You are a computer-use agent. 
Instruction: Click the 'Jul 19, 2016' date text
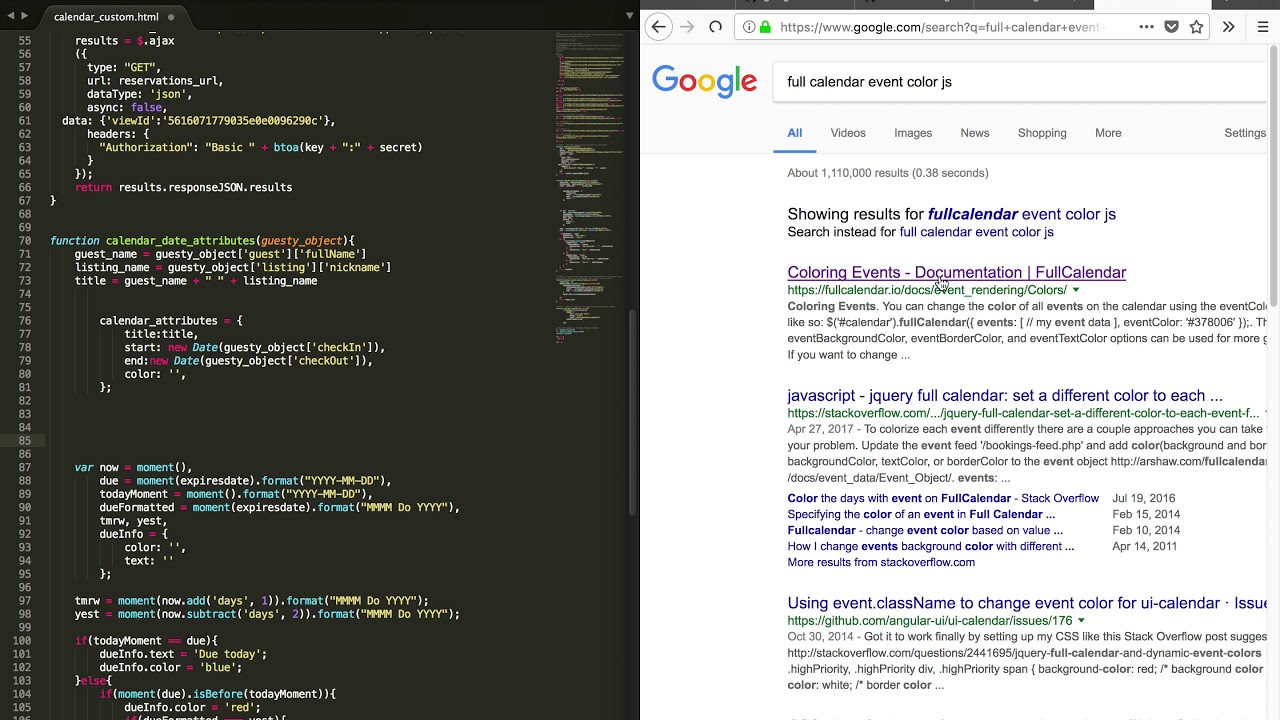click(1144, 498)
